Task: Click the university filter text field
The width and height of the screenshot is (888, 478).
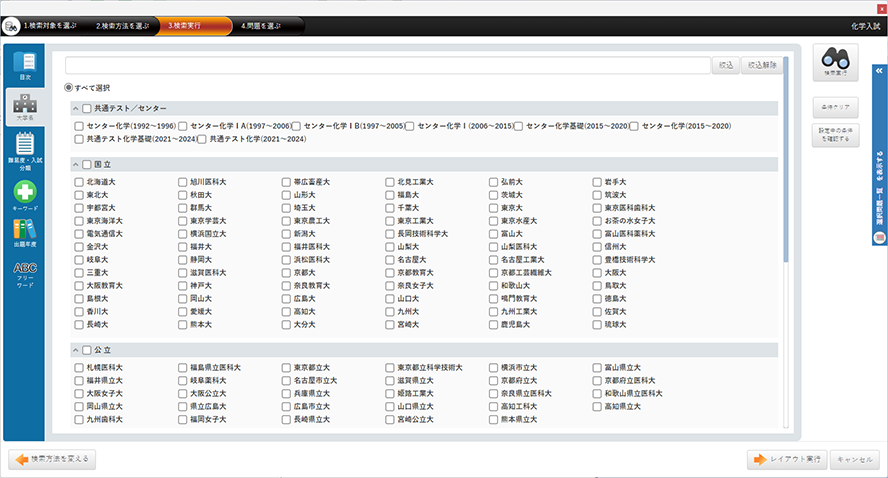Action: pyautogui.click(x=388, y=65)
